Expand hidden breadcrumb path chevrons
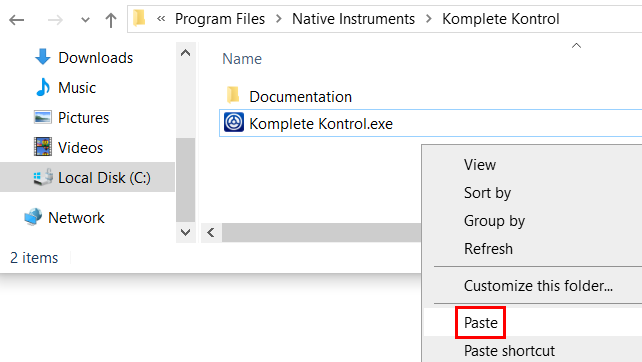Image resolution: width=642 pixels, height=362 pixels. pyautogui.click(x=161, y=18)
